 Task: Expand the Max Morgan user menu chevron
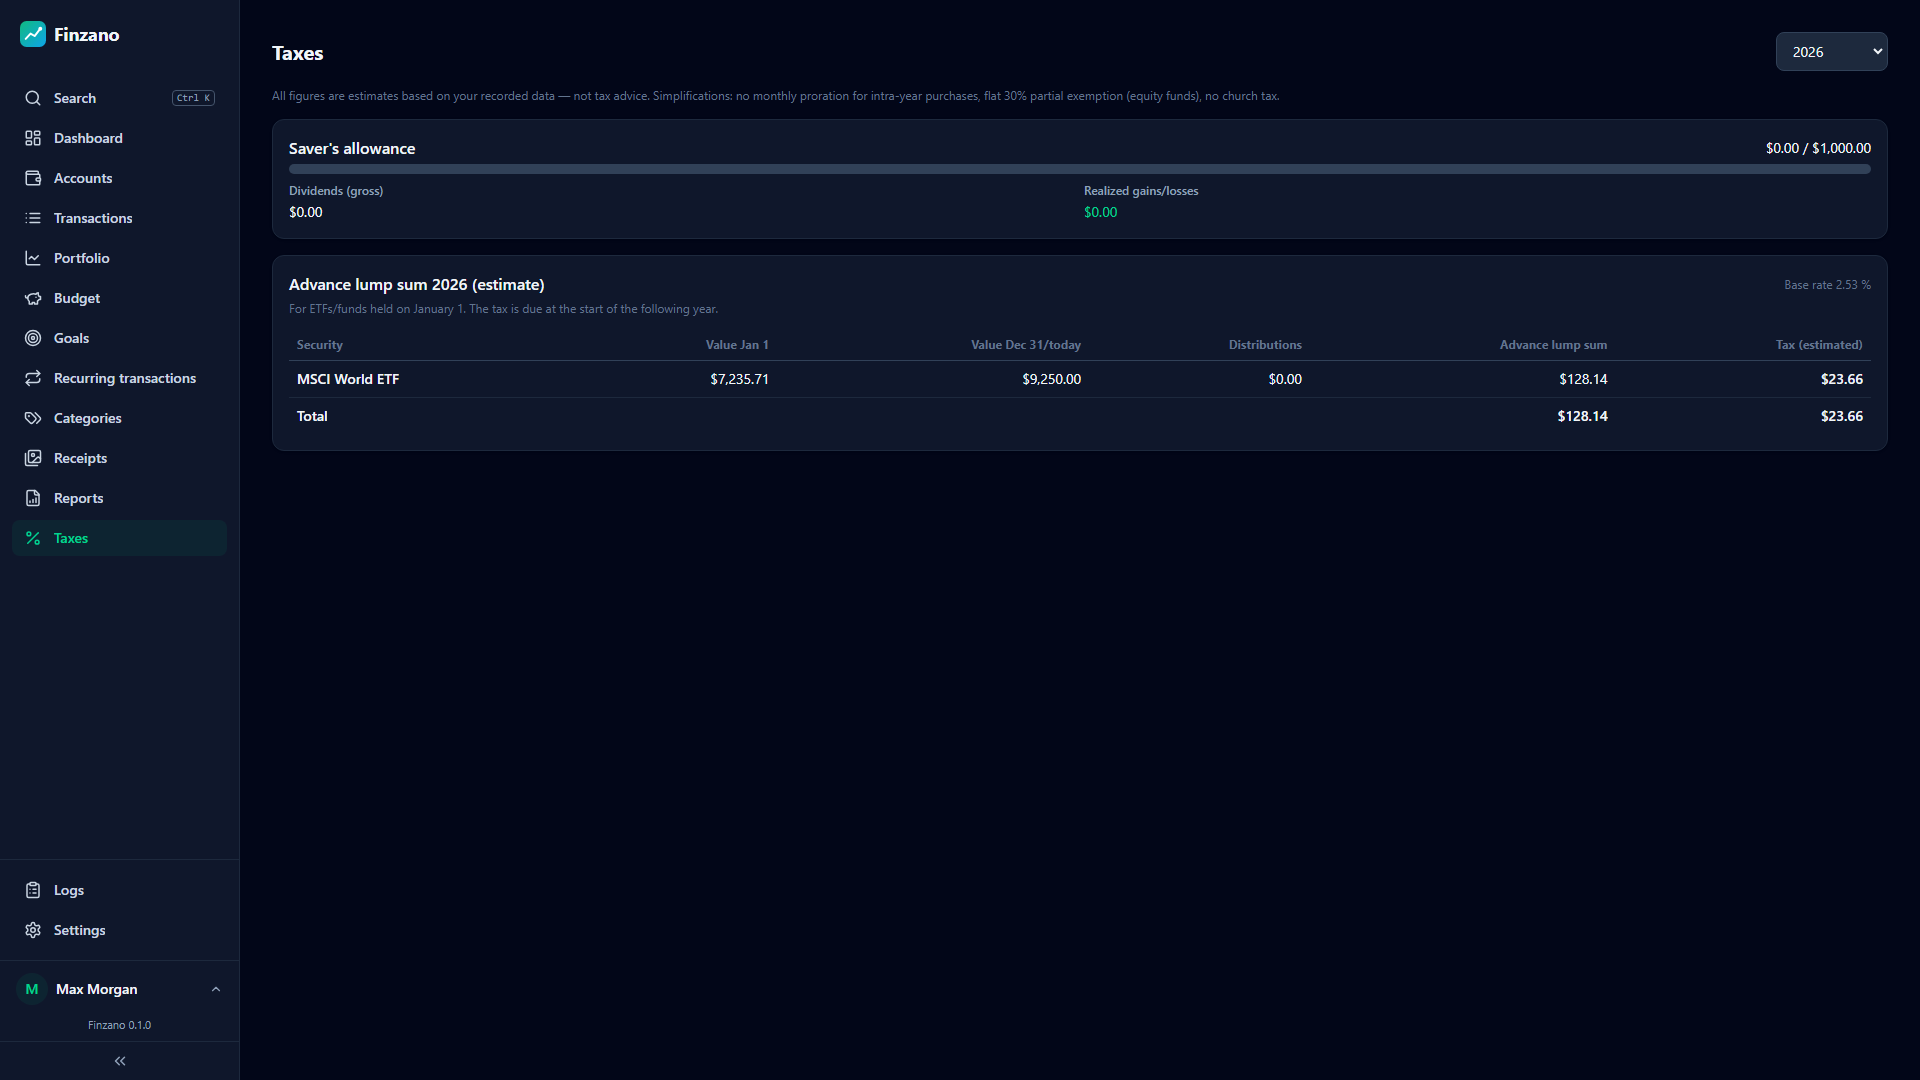216,989
